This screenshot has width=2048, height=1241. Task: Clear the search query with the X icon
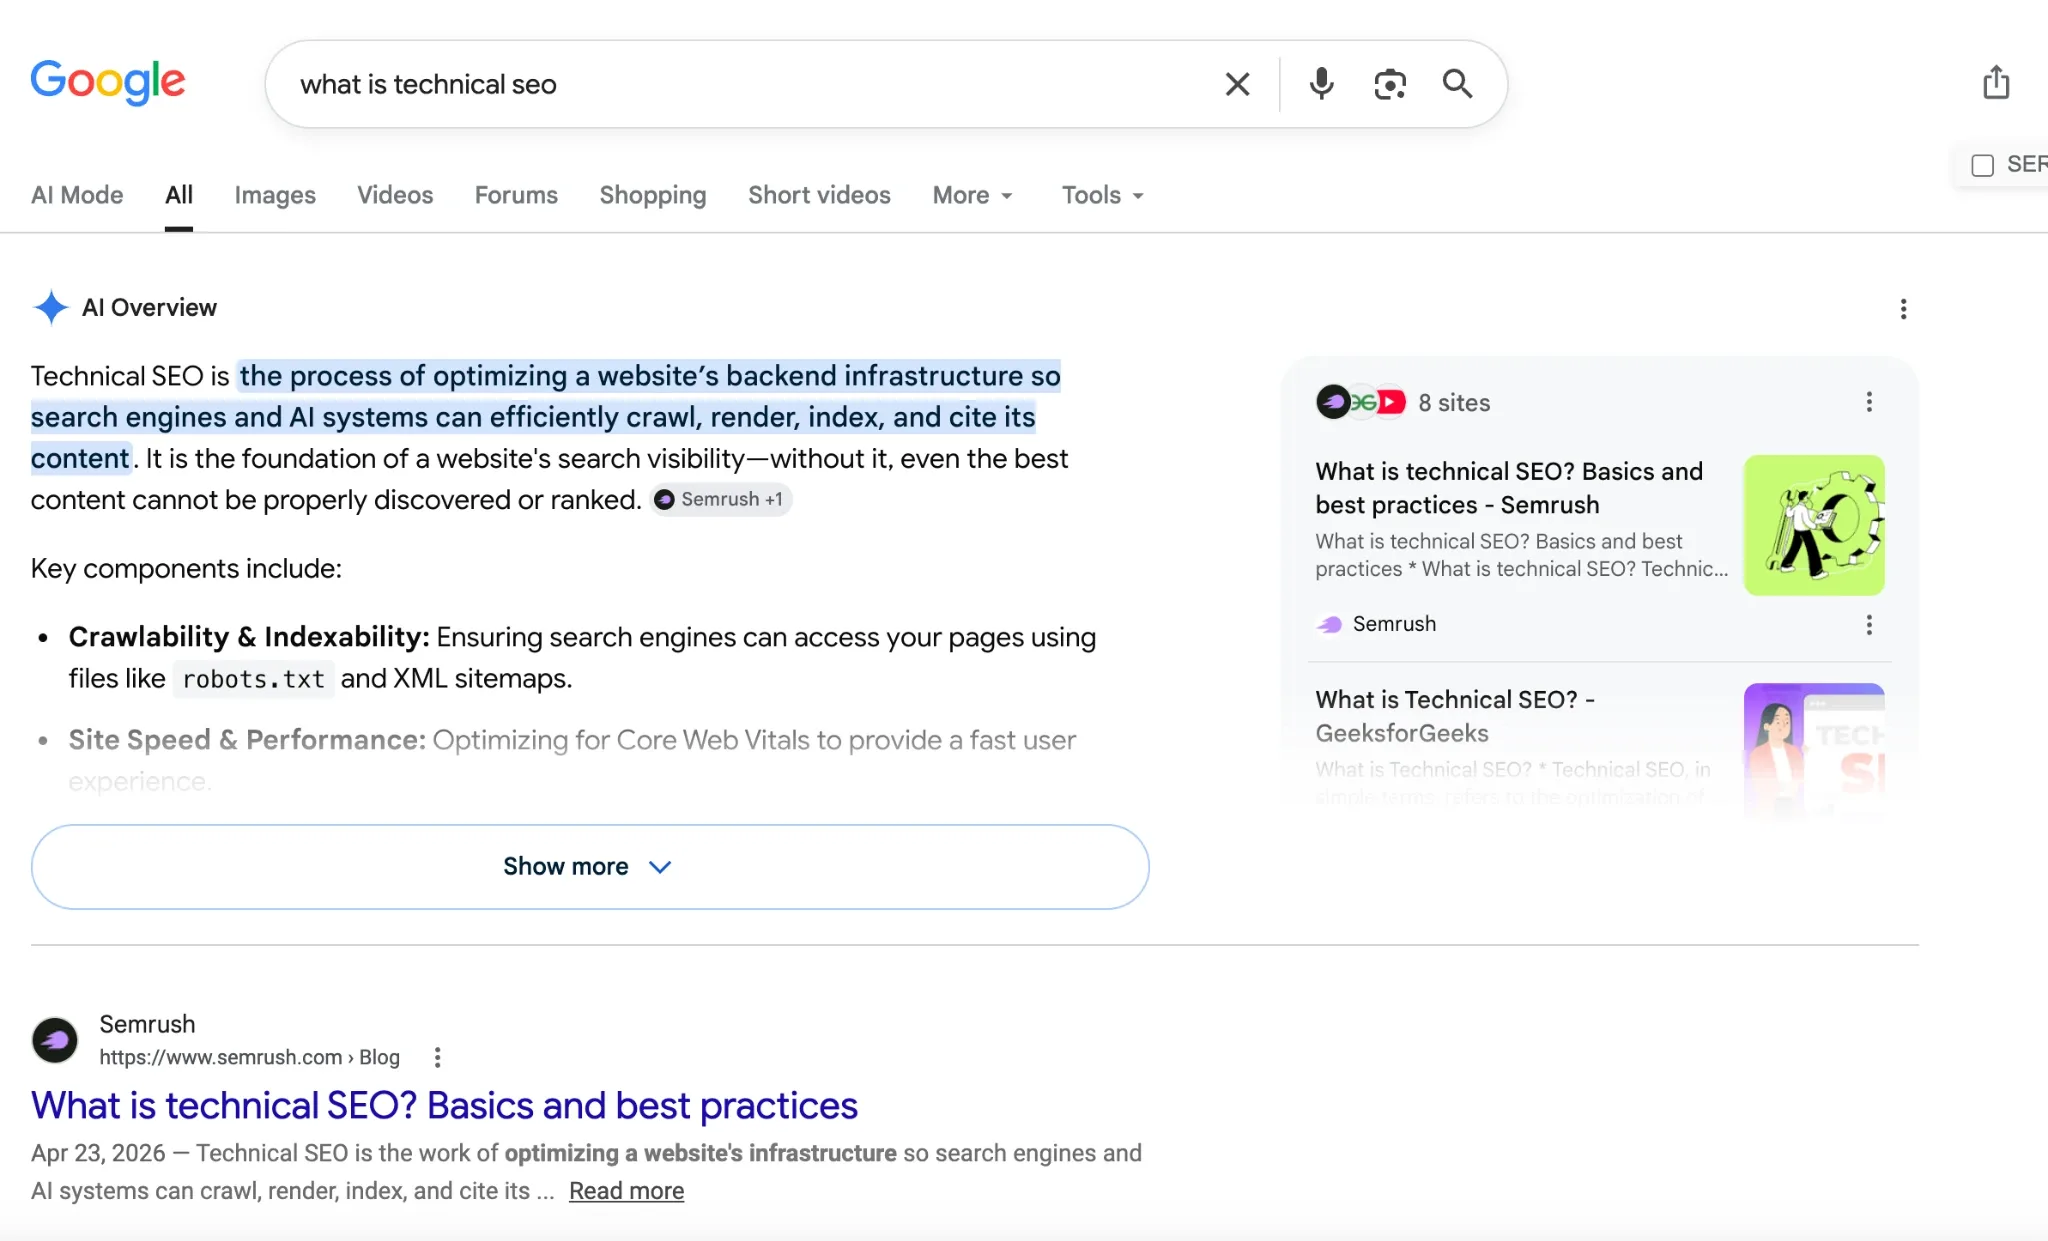(1237, 84)
